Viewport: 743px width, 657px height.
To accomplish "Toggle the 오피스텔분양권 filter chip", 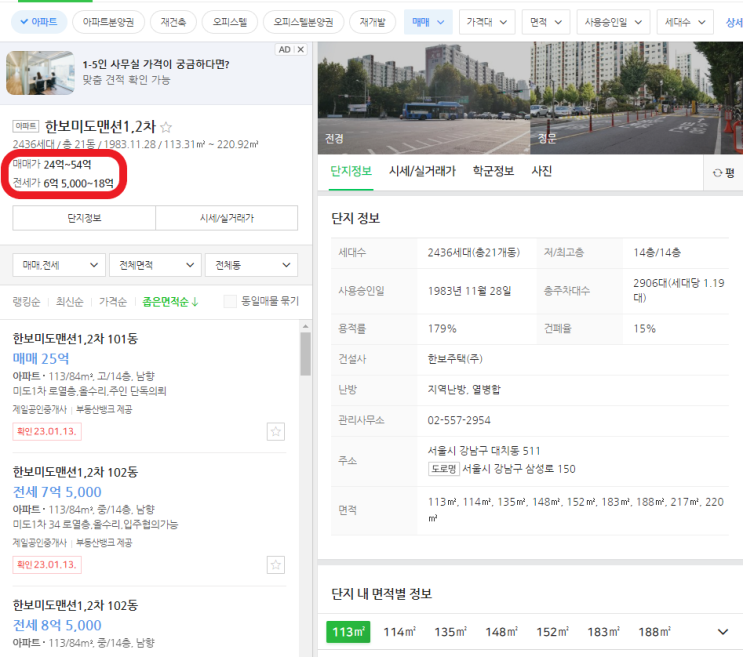I will 303,22.
